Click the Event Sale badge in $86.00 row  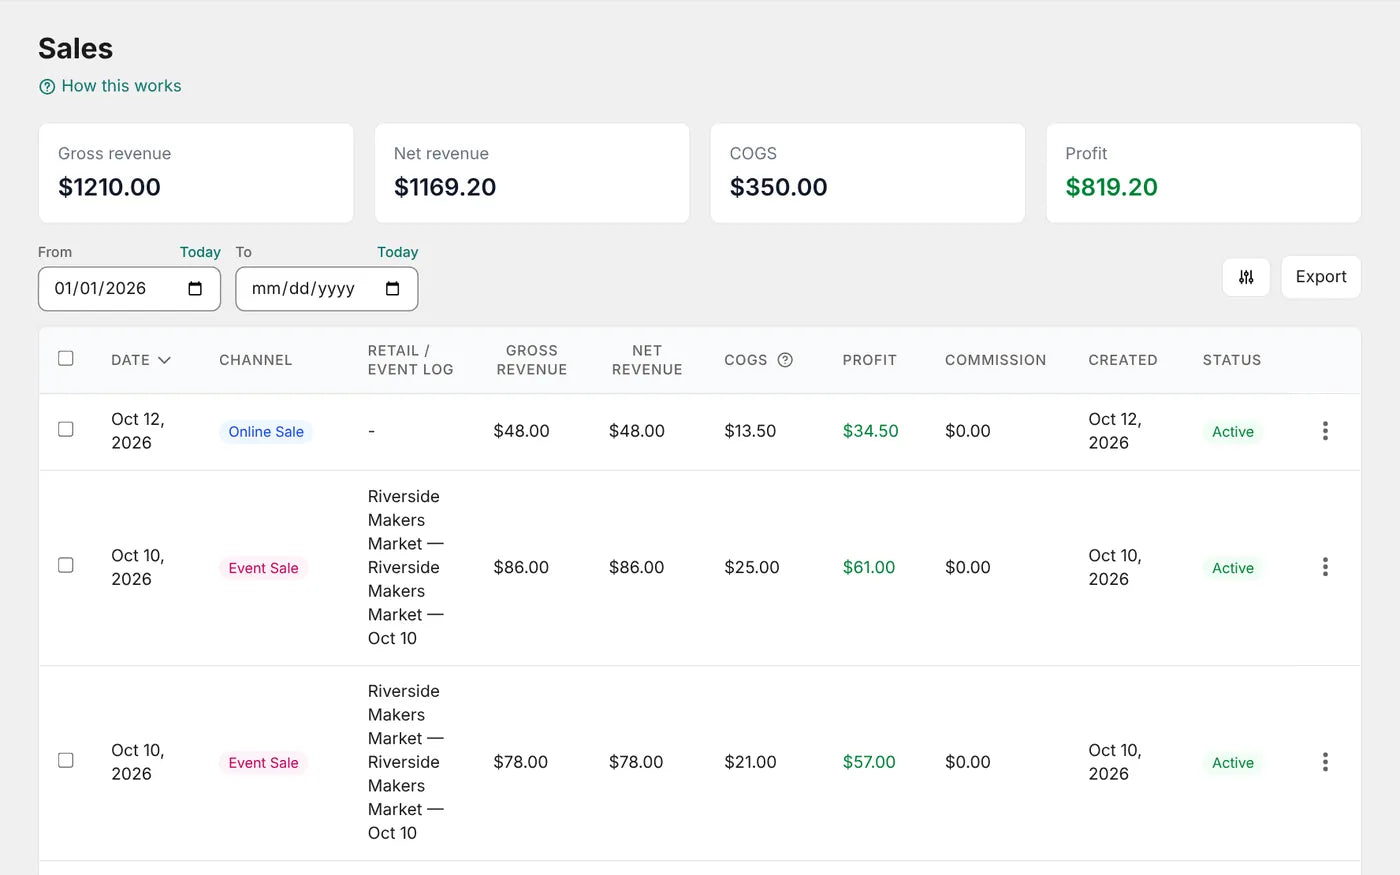click(263, 568)
